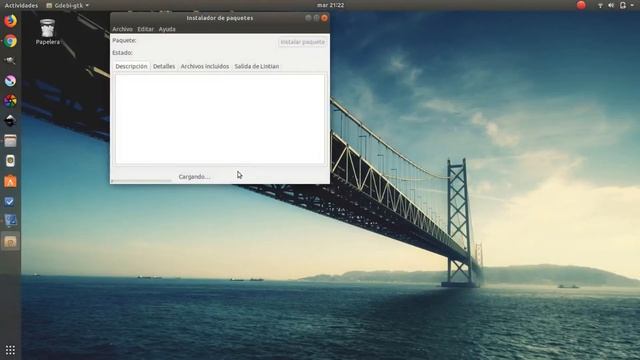Open Firefox from the dock
Screen dimensions: 640x360
pos(10,21)
